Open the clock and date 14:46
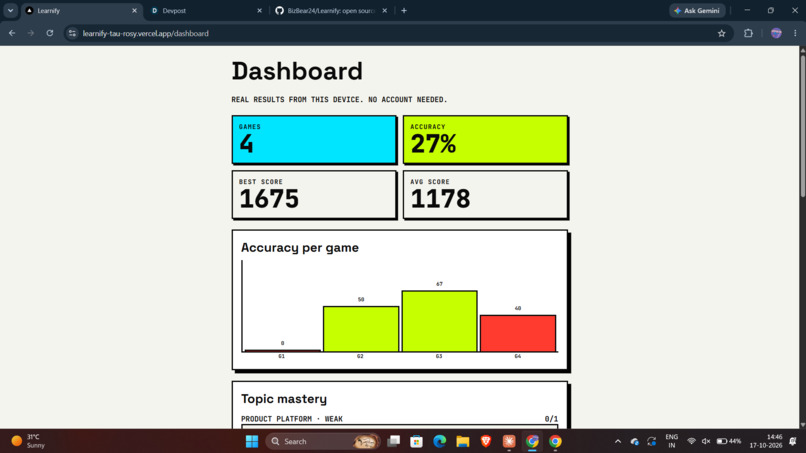This screenshot has width=806, height=453. pos(765,441)
